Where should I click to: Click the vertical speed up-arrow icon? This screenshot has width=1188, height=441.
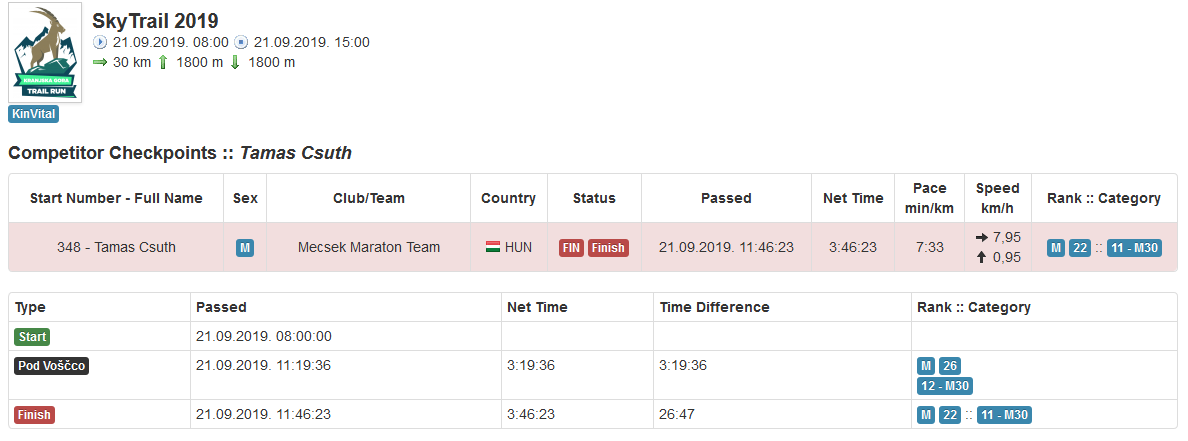coord(982,257)
